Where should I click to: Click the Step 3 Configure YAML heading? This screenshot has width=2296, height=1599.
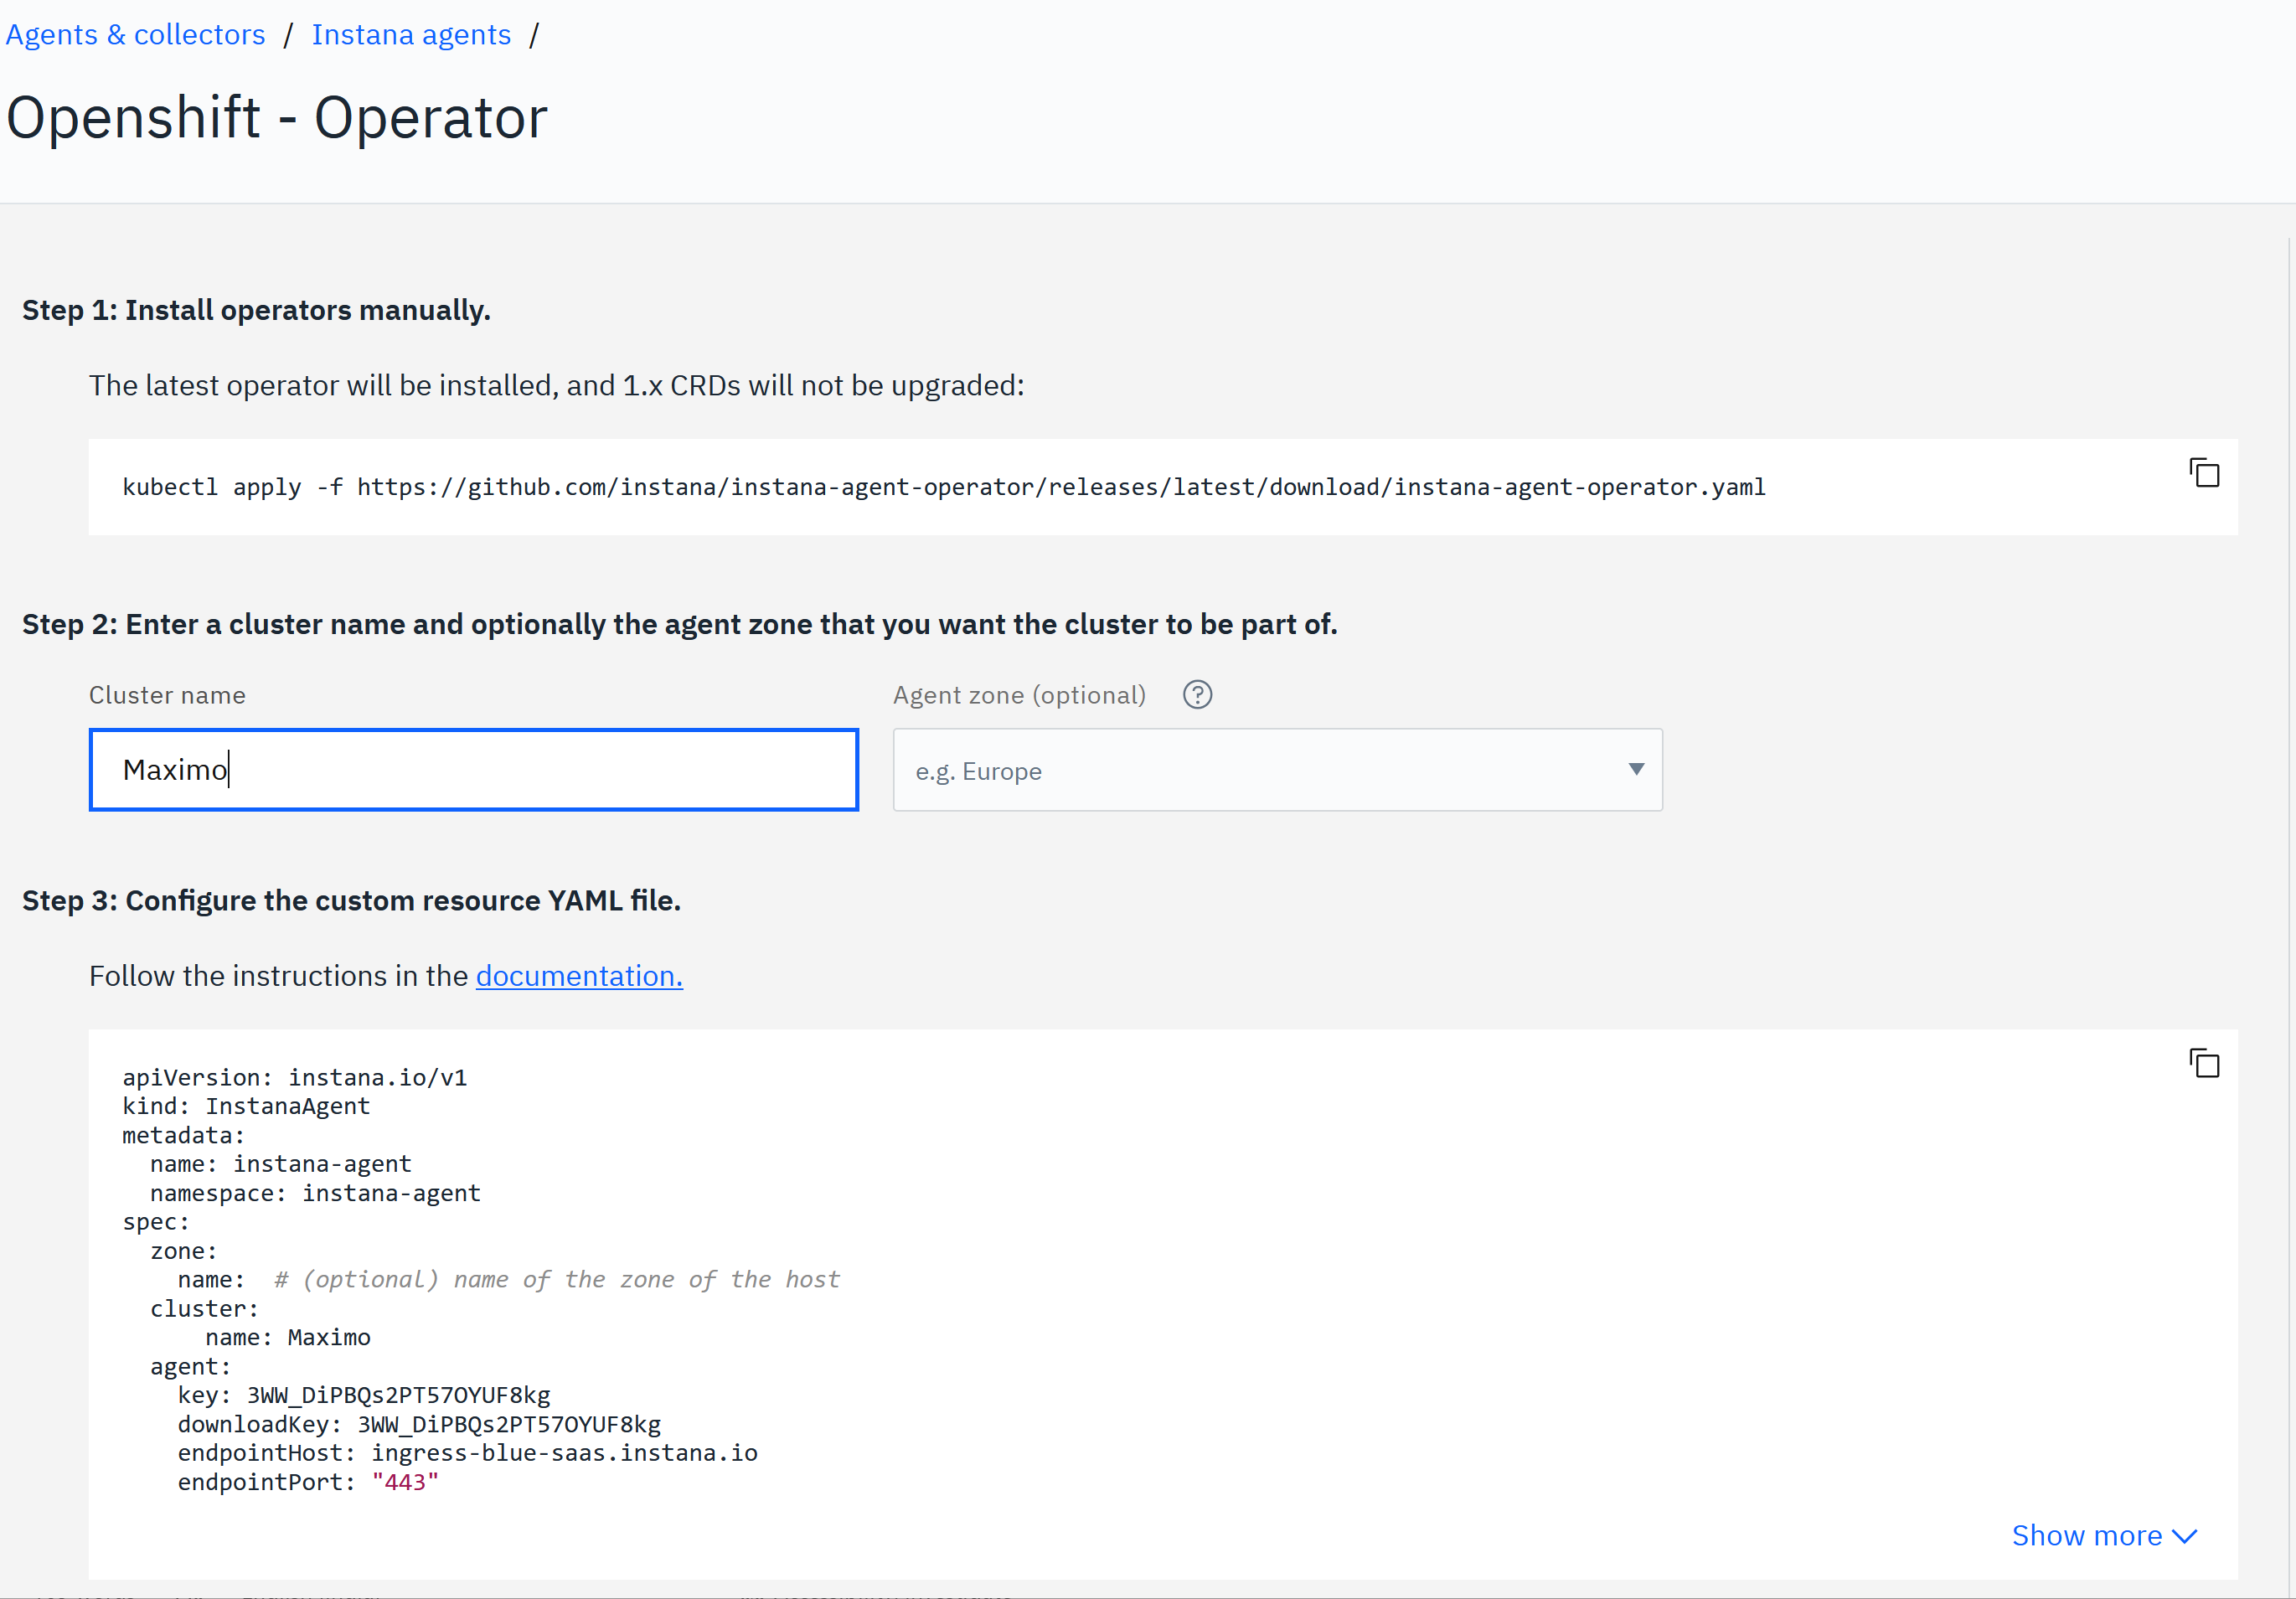pyautogui.click(x=351, y=900)
